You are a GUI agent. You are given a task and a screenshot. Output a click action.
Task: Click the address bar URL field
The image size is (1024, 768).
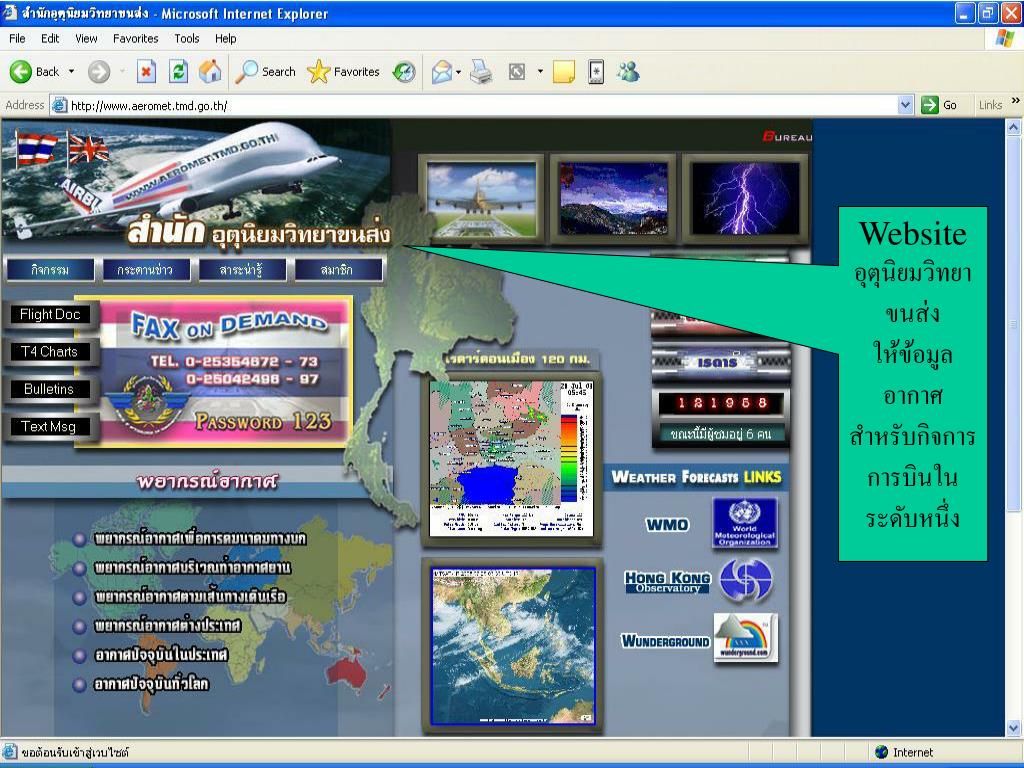tap(482, 105)
